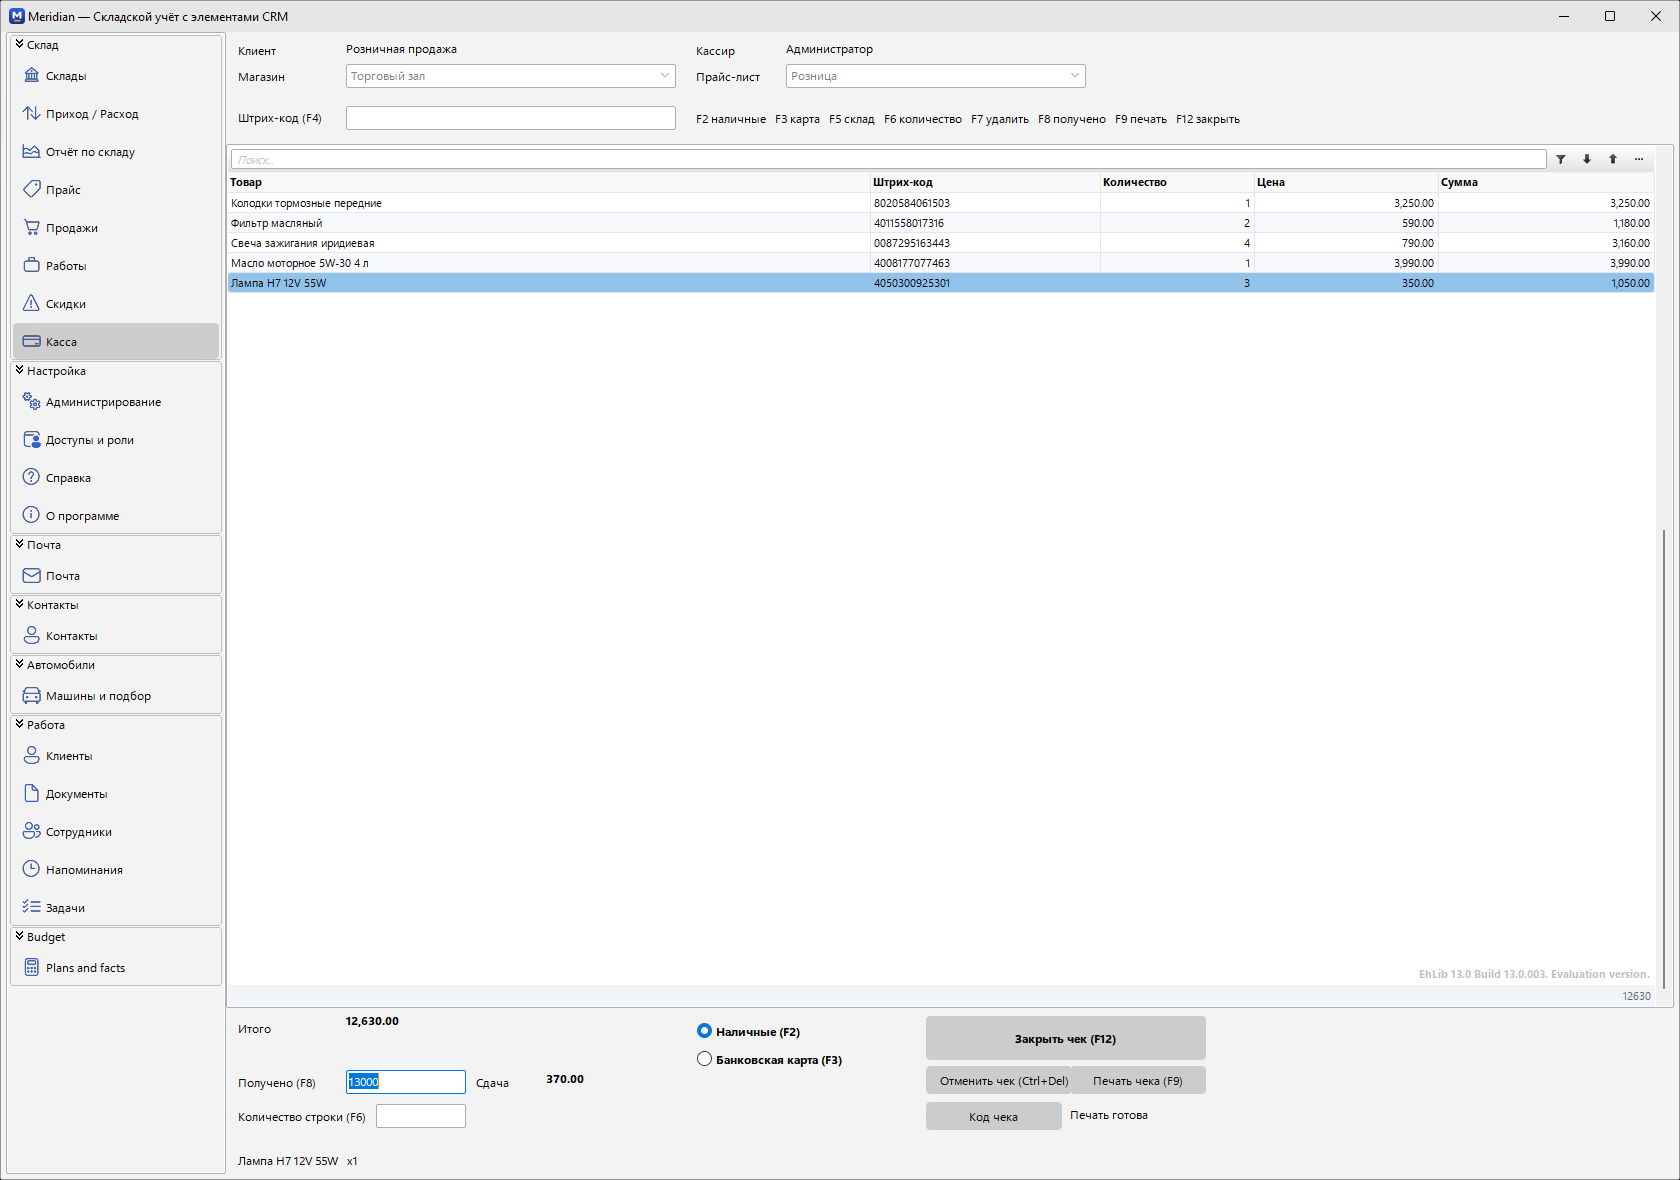1680x1180 pixels.
Task: Click the Количество строки (F6) field
Action: (421, 1116)
